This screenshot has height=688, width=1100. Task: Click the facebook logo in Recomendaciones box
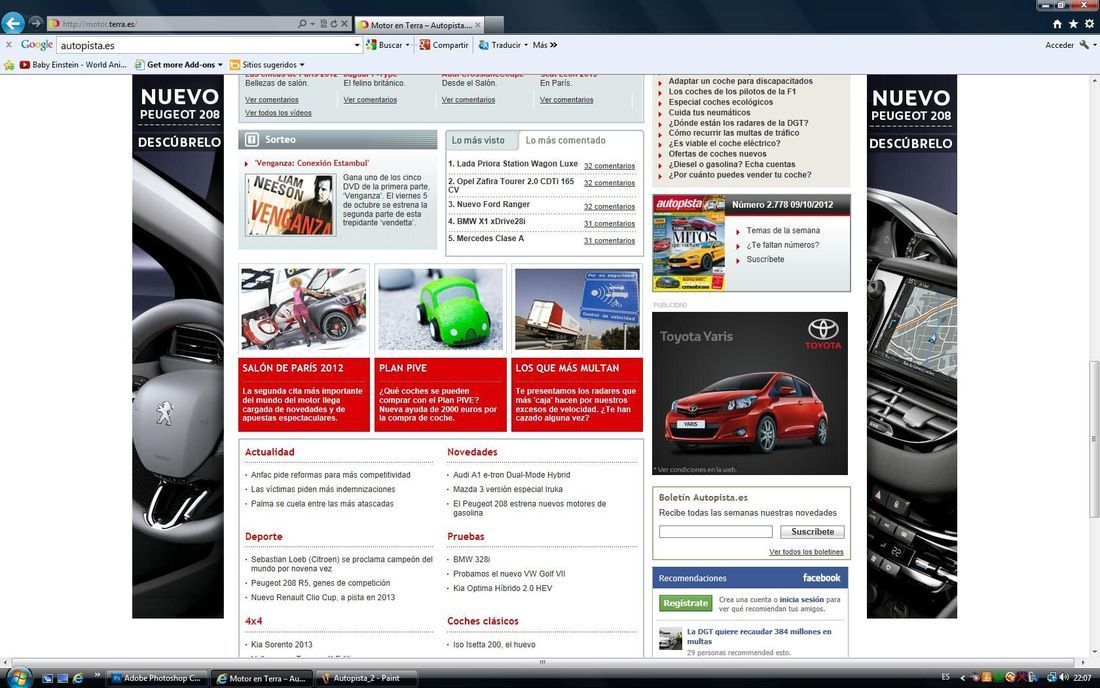tap(821, 578)
